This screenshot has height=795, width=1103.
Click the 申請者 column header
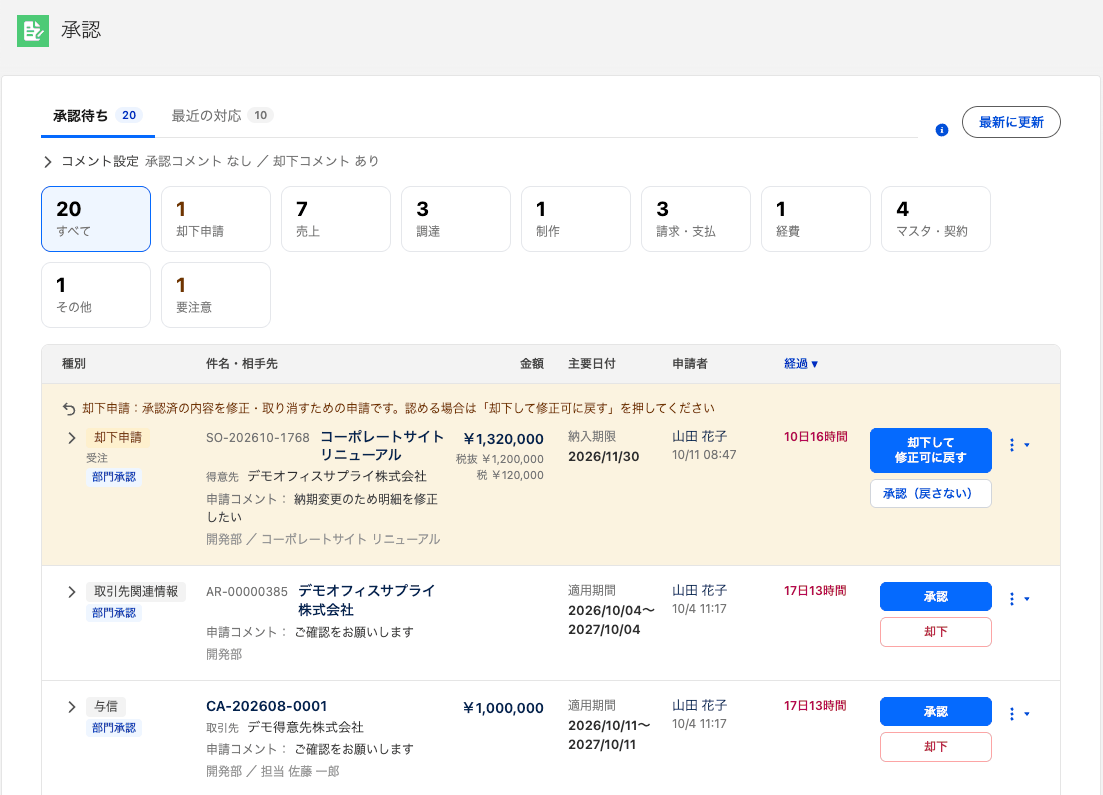coord(690,364)
